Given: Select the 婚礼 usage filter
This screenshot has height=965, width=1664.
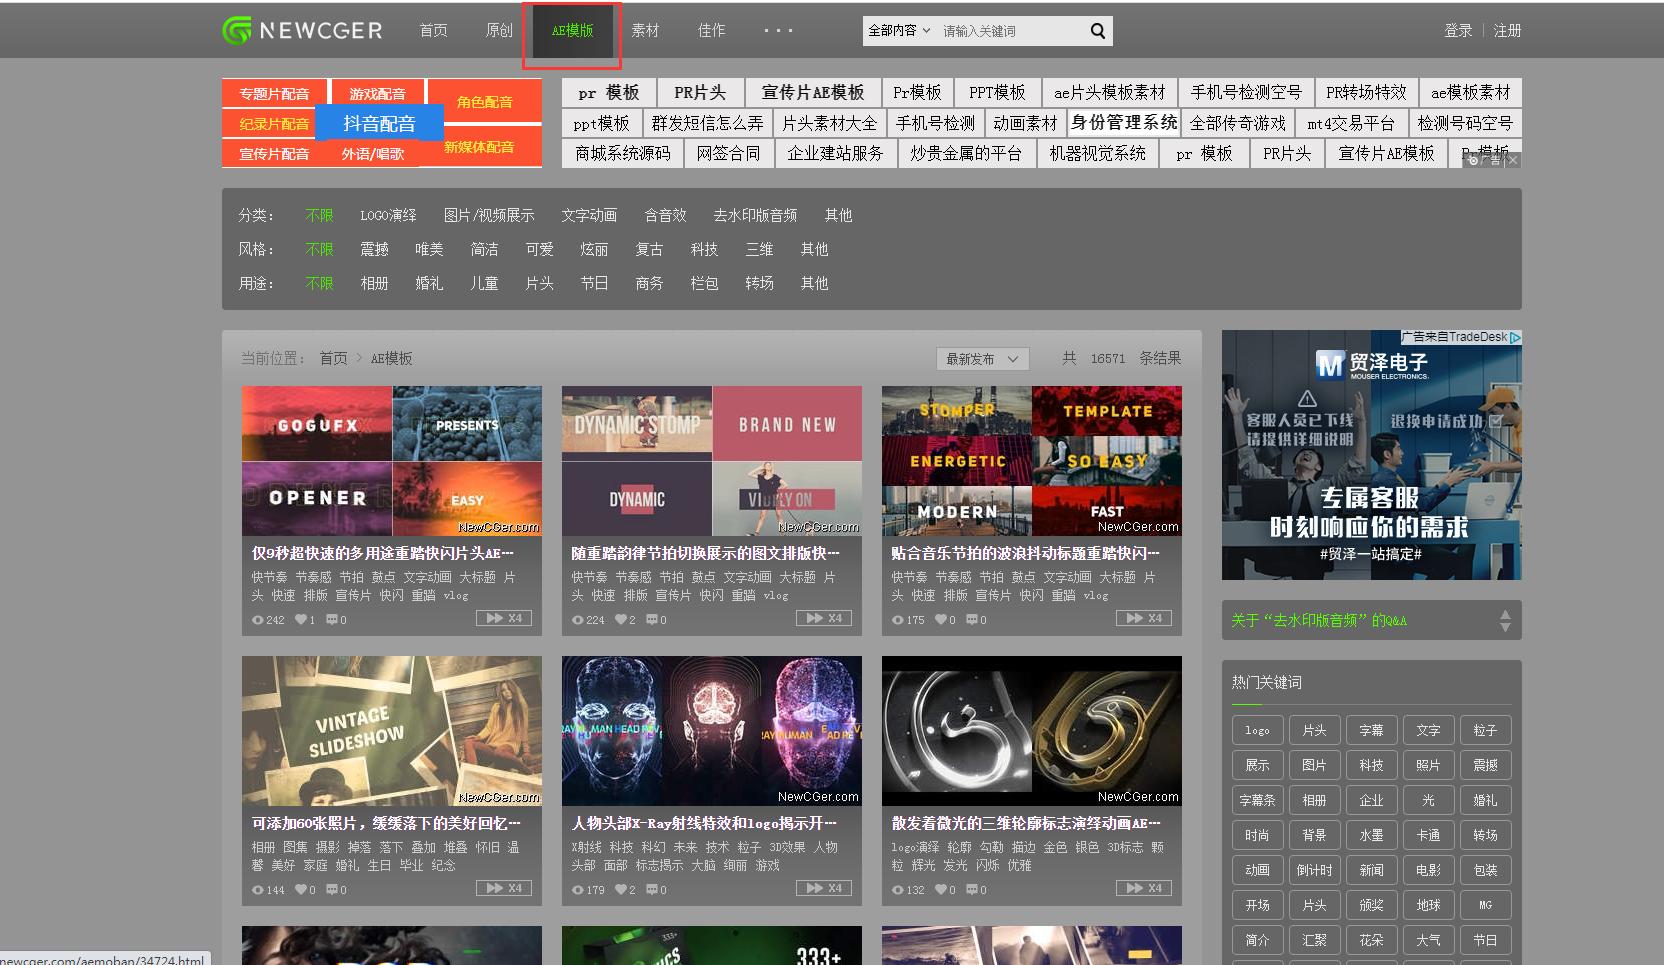Looking at the screenshot, I should point(429,283).
